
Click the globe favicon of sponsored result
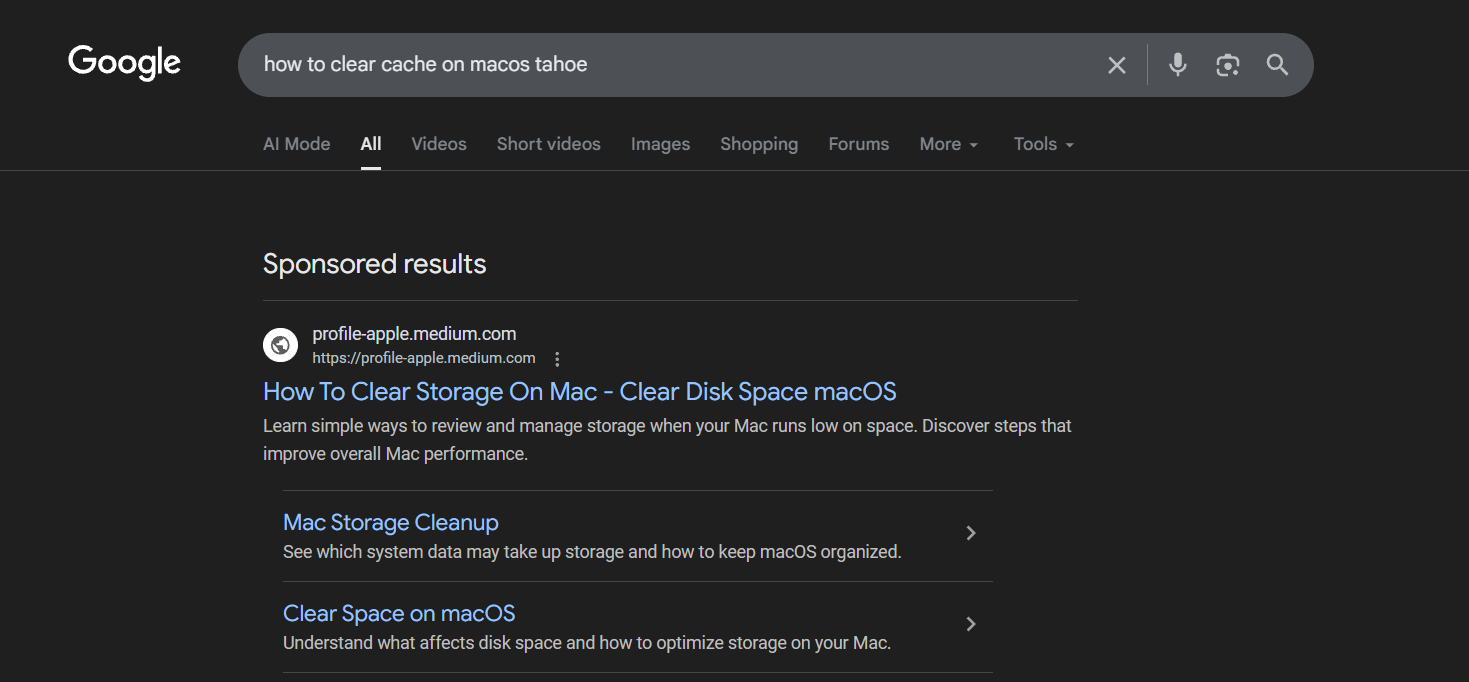click(280, 345)
